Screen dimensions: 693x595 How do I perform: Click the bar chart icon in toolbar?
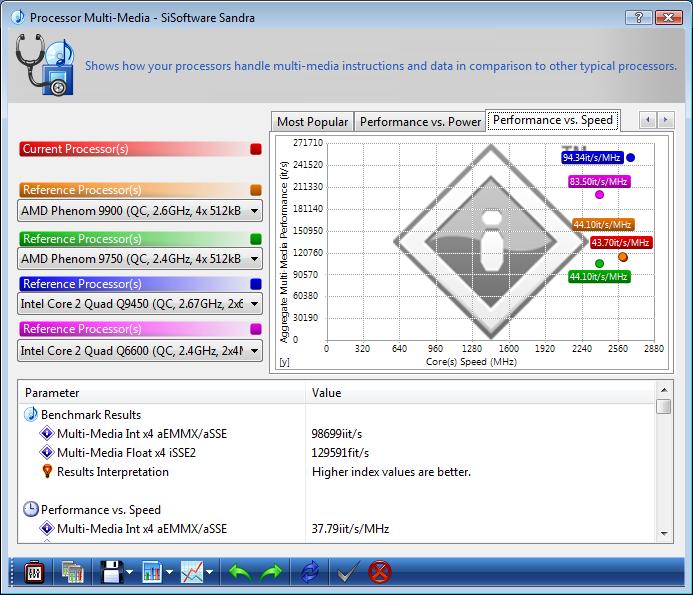[x=153, y=573]
